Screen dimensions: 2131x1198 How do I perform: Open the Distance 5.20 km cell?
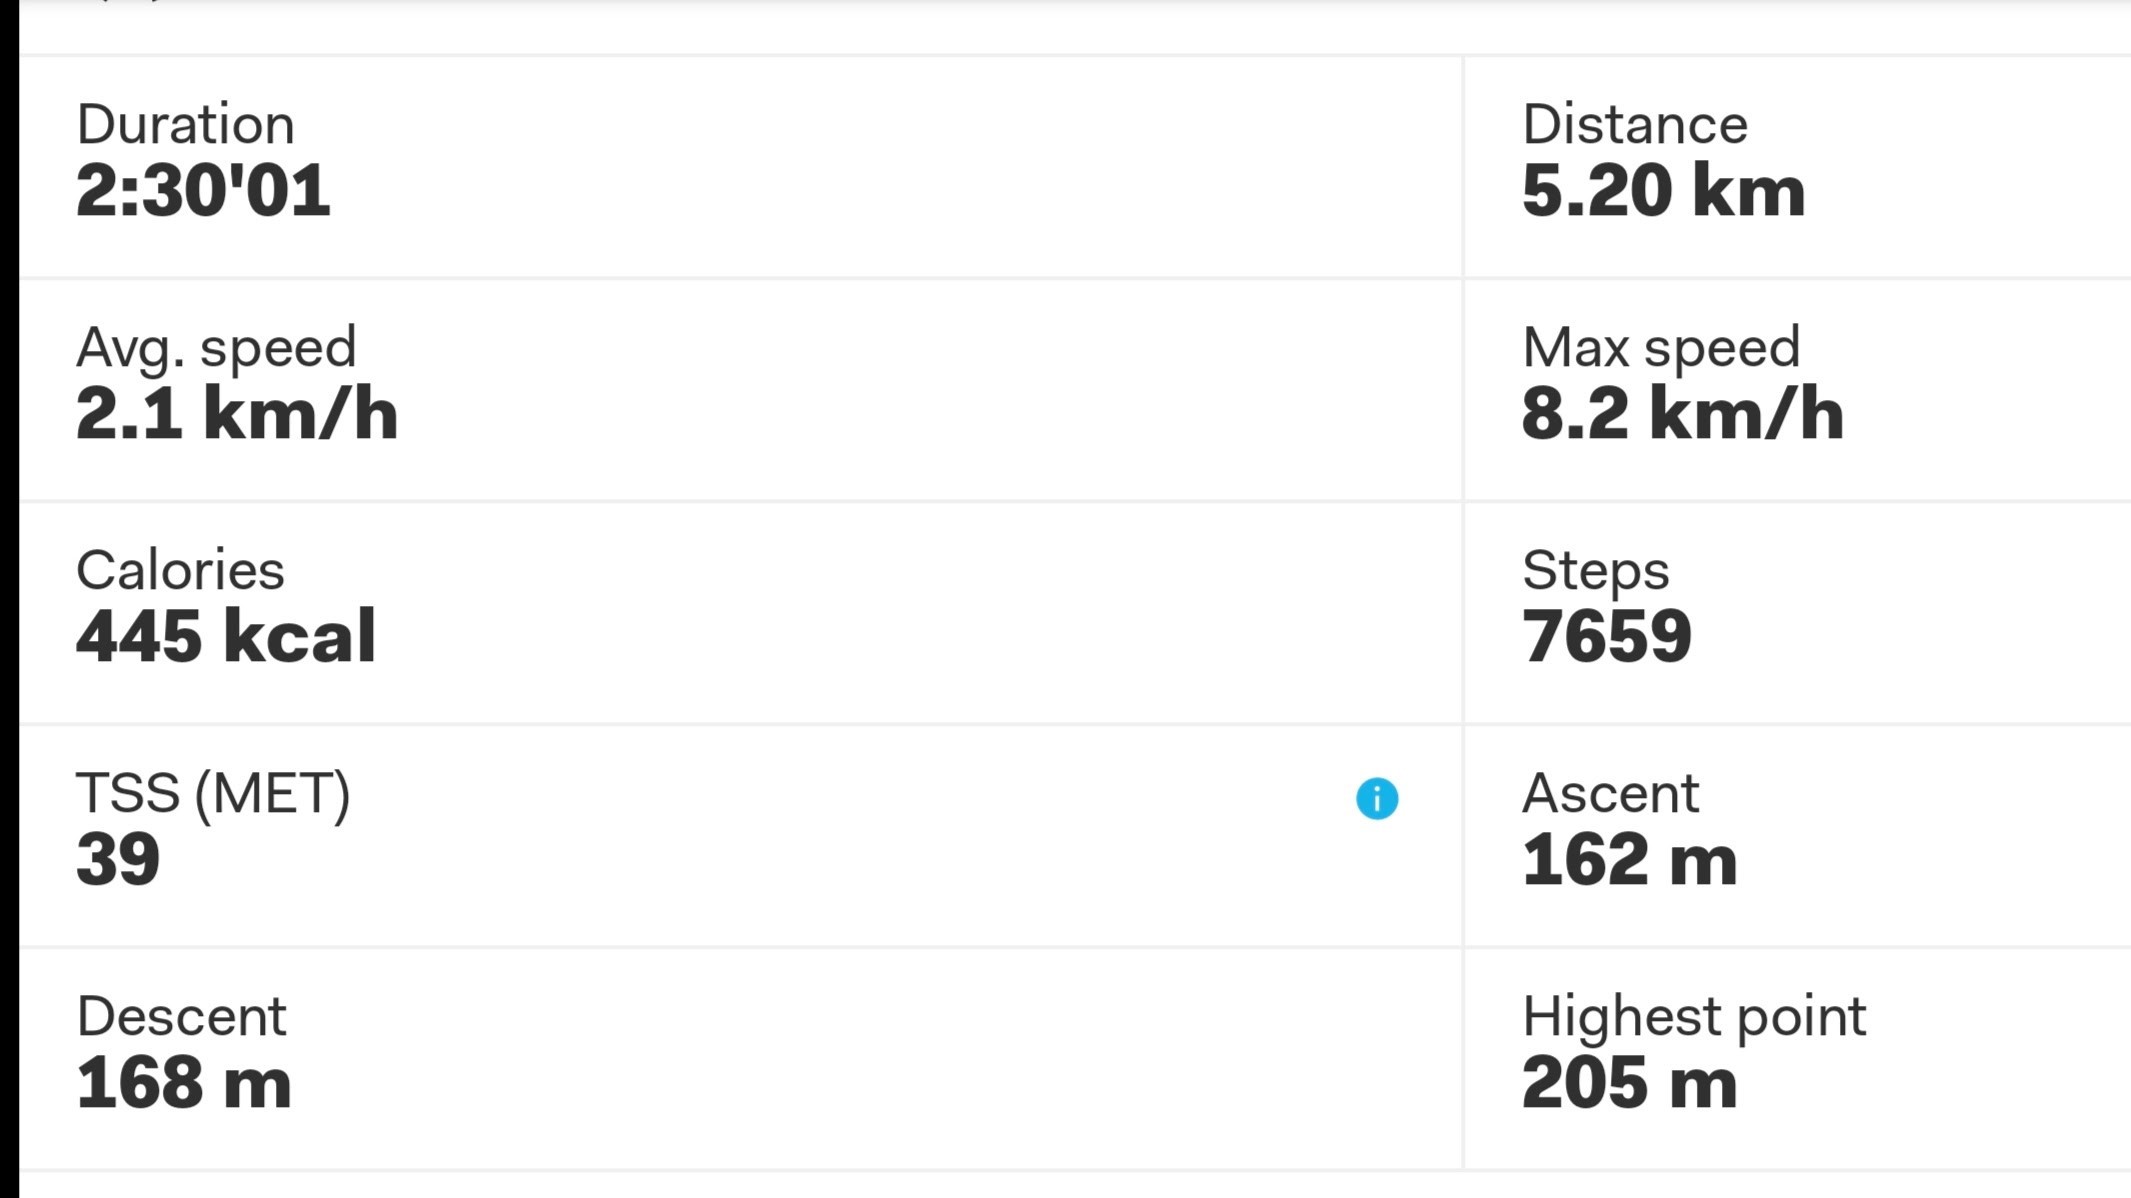(x=1798, y=166)
